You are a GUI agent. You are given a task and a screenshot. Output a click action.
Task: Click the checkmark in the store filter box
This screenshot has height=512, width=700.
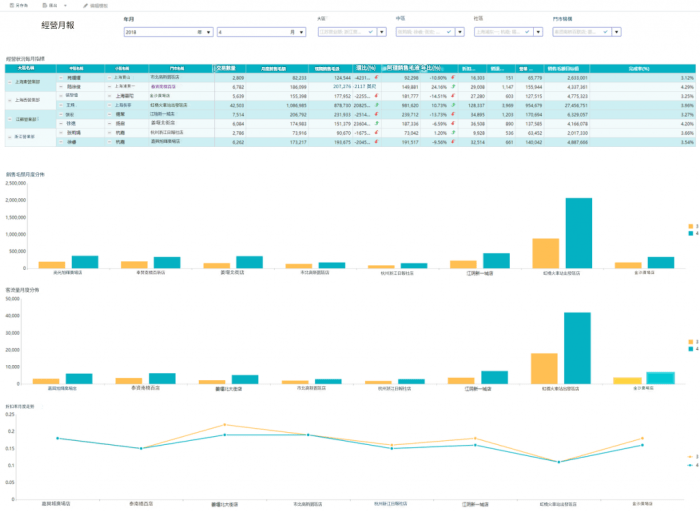[605, 32]
